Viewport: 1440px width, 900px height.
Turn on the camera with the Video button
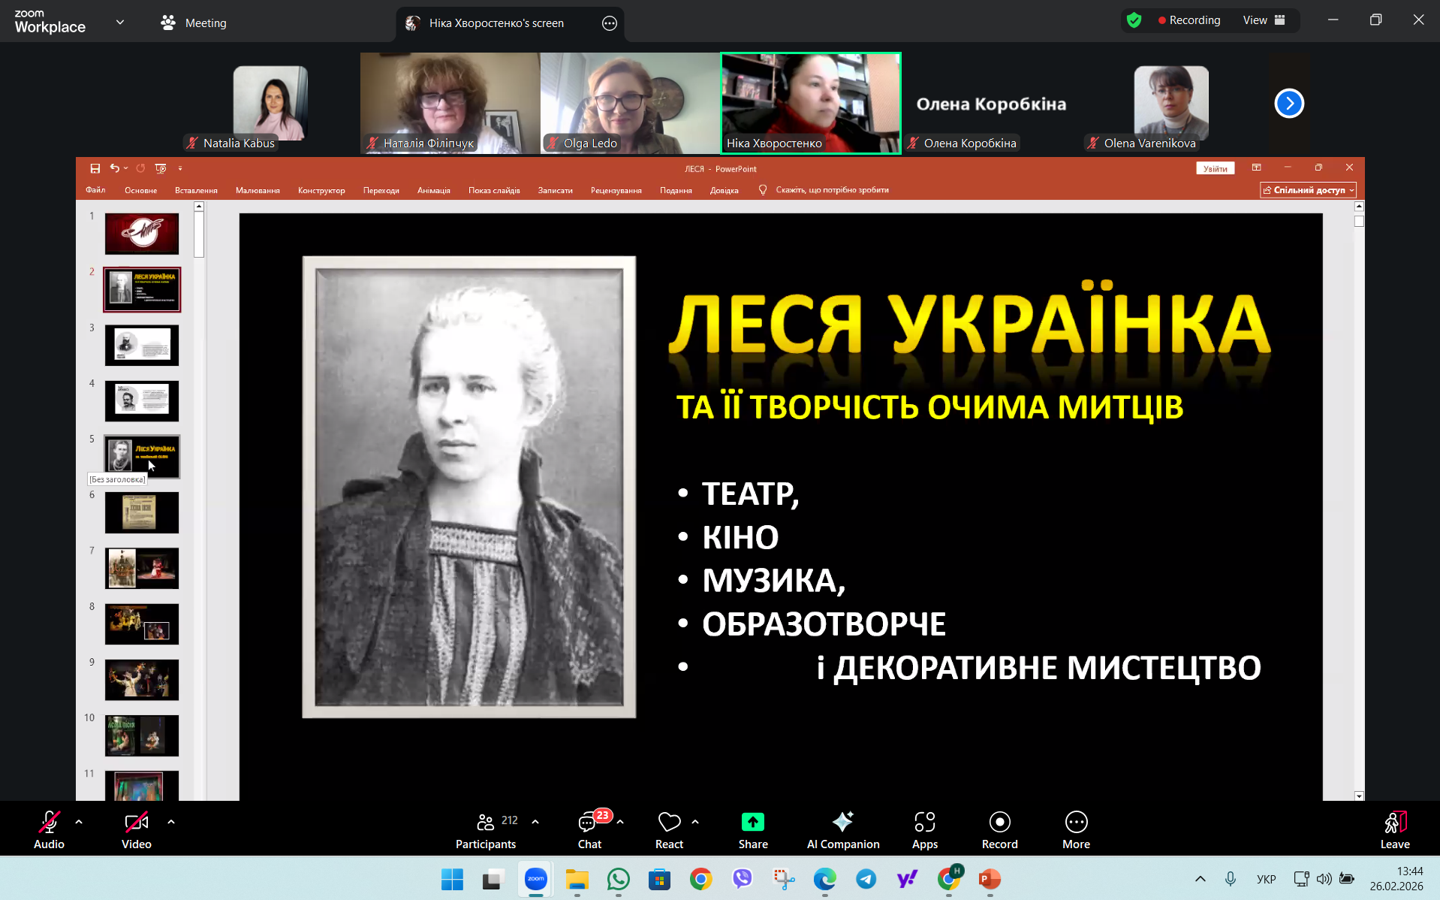136,829
